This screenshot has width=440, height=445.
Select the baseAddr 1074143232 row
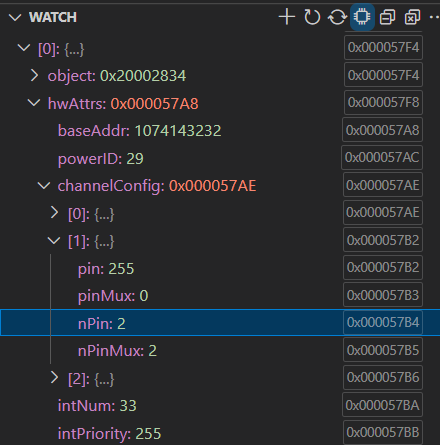[x=220, y=130]
